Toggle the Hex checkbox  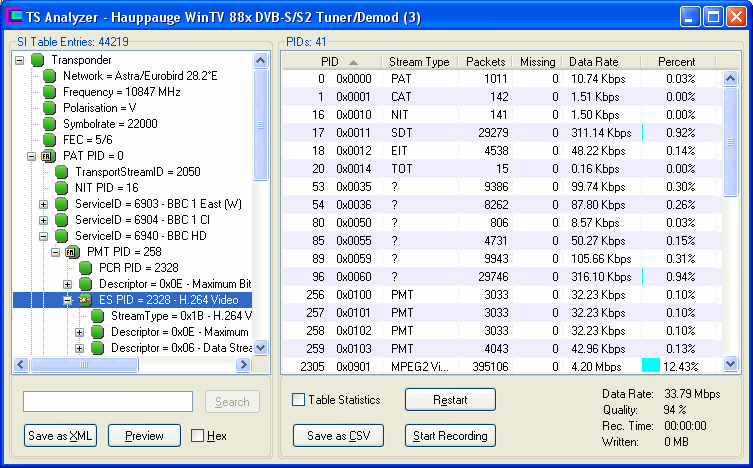click(x=198, y=436)
